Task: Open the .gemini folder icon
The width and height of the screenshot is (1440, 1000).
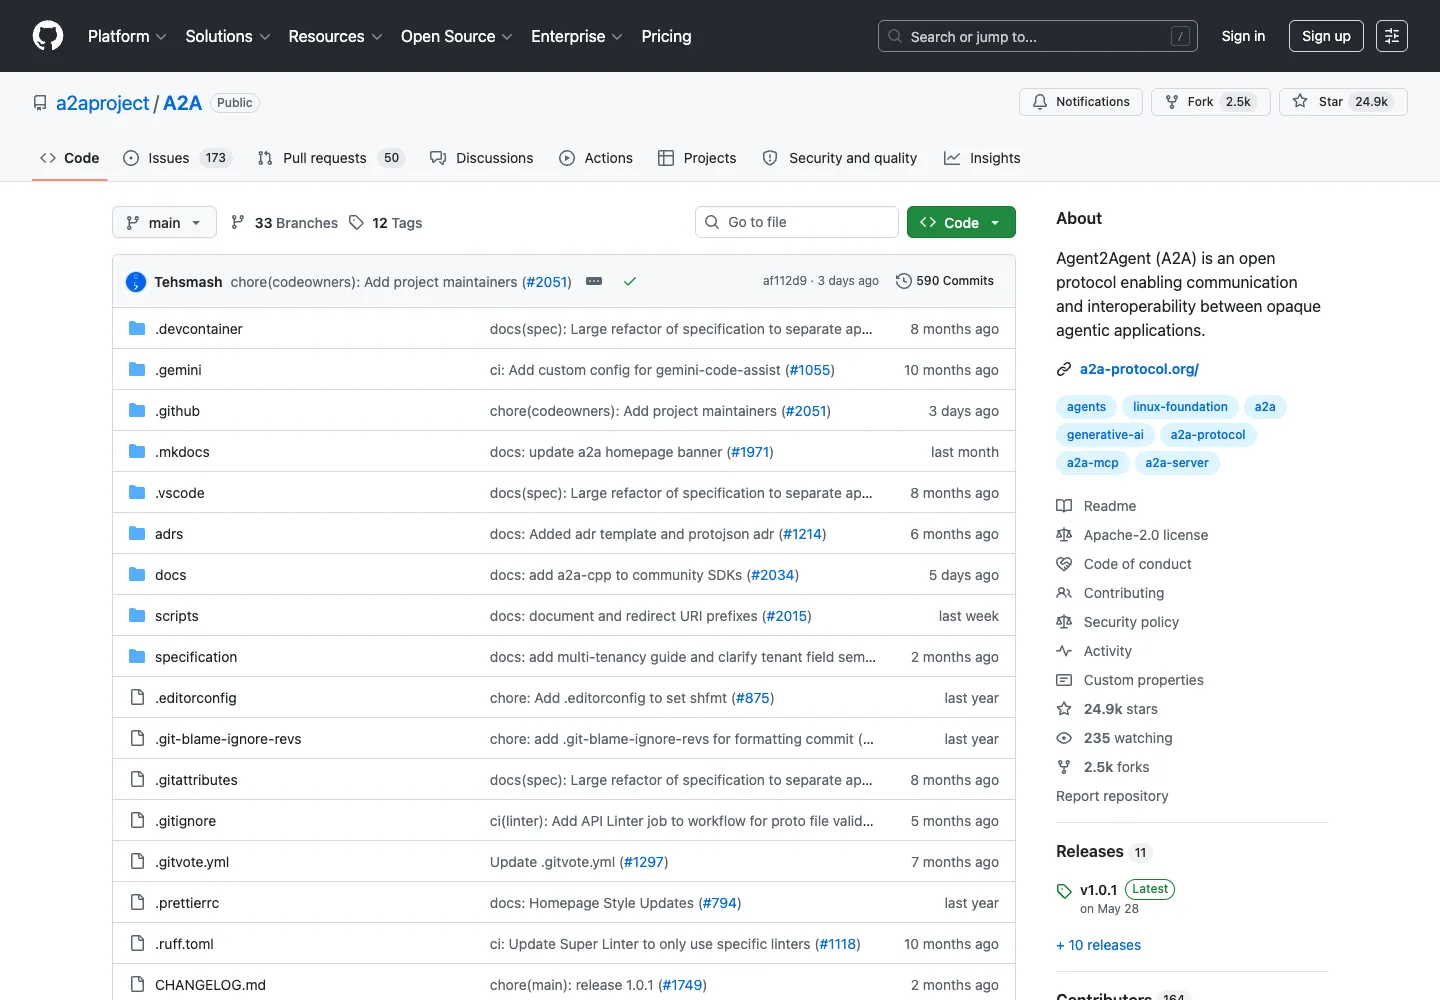Action: point(137,370)
